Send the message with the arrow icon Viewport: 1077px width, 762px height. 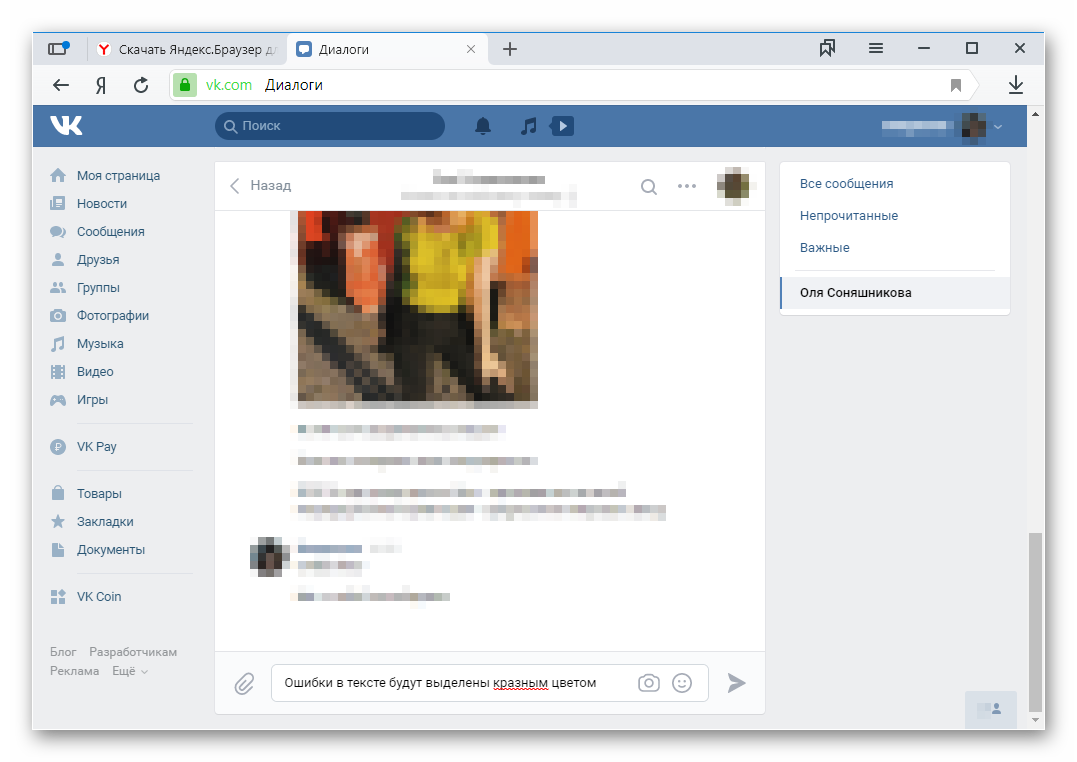pyautogui.click(x=736, y=682)
